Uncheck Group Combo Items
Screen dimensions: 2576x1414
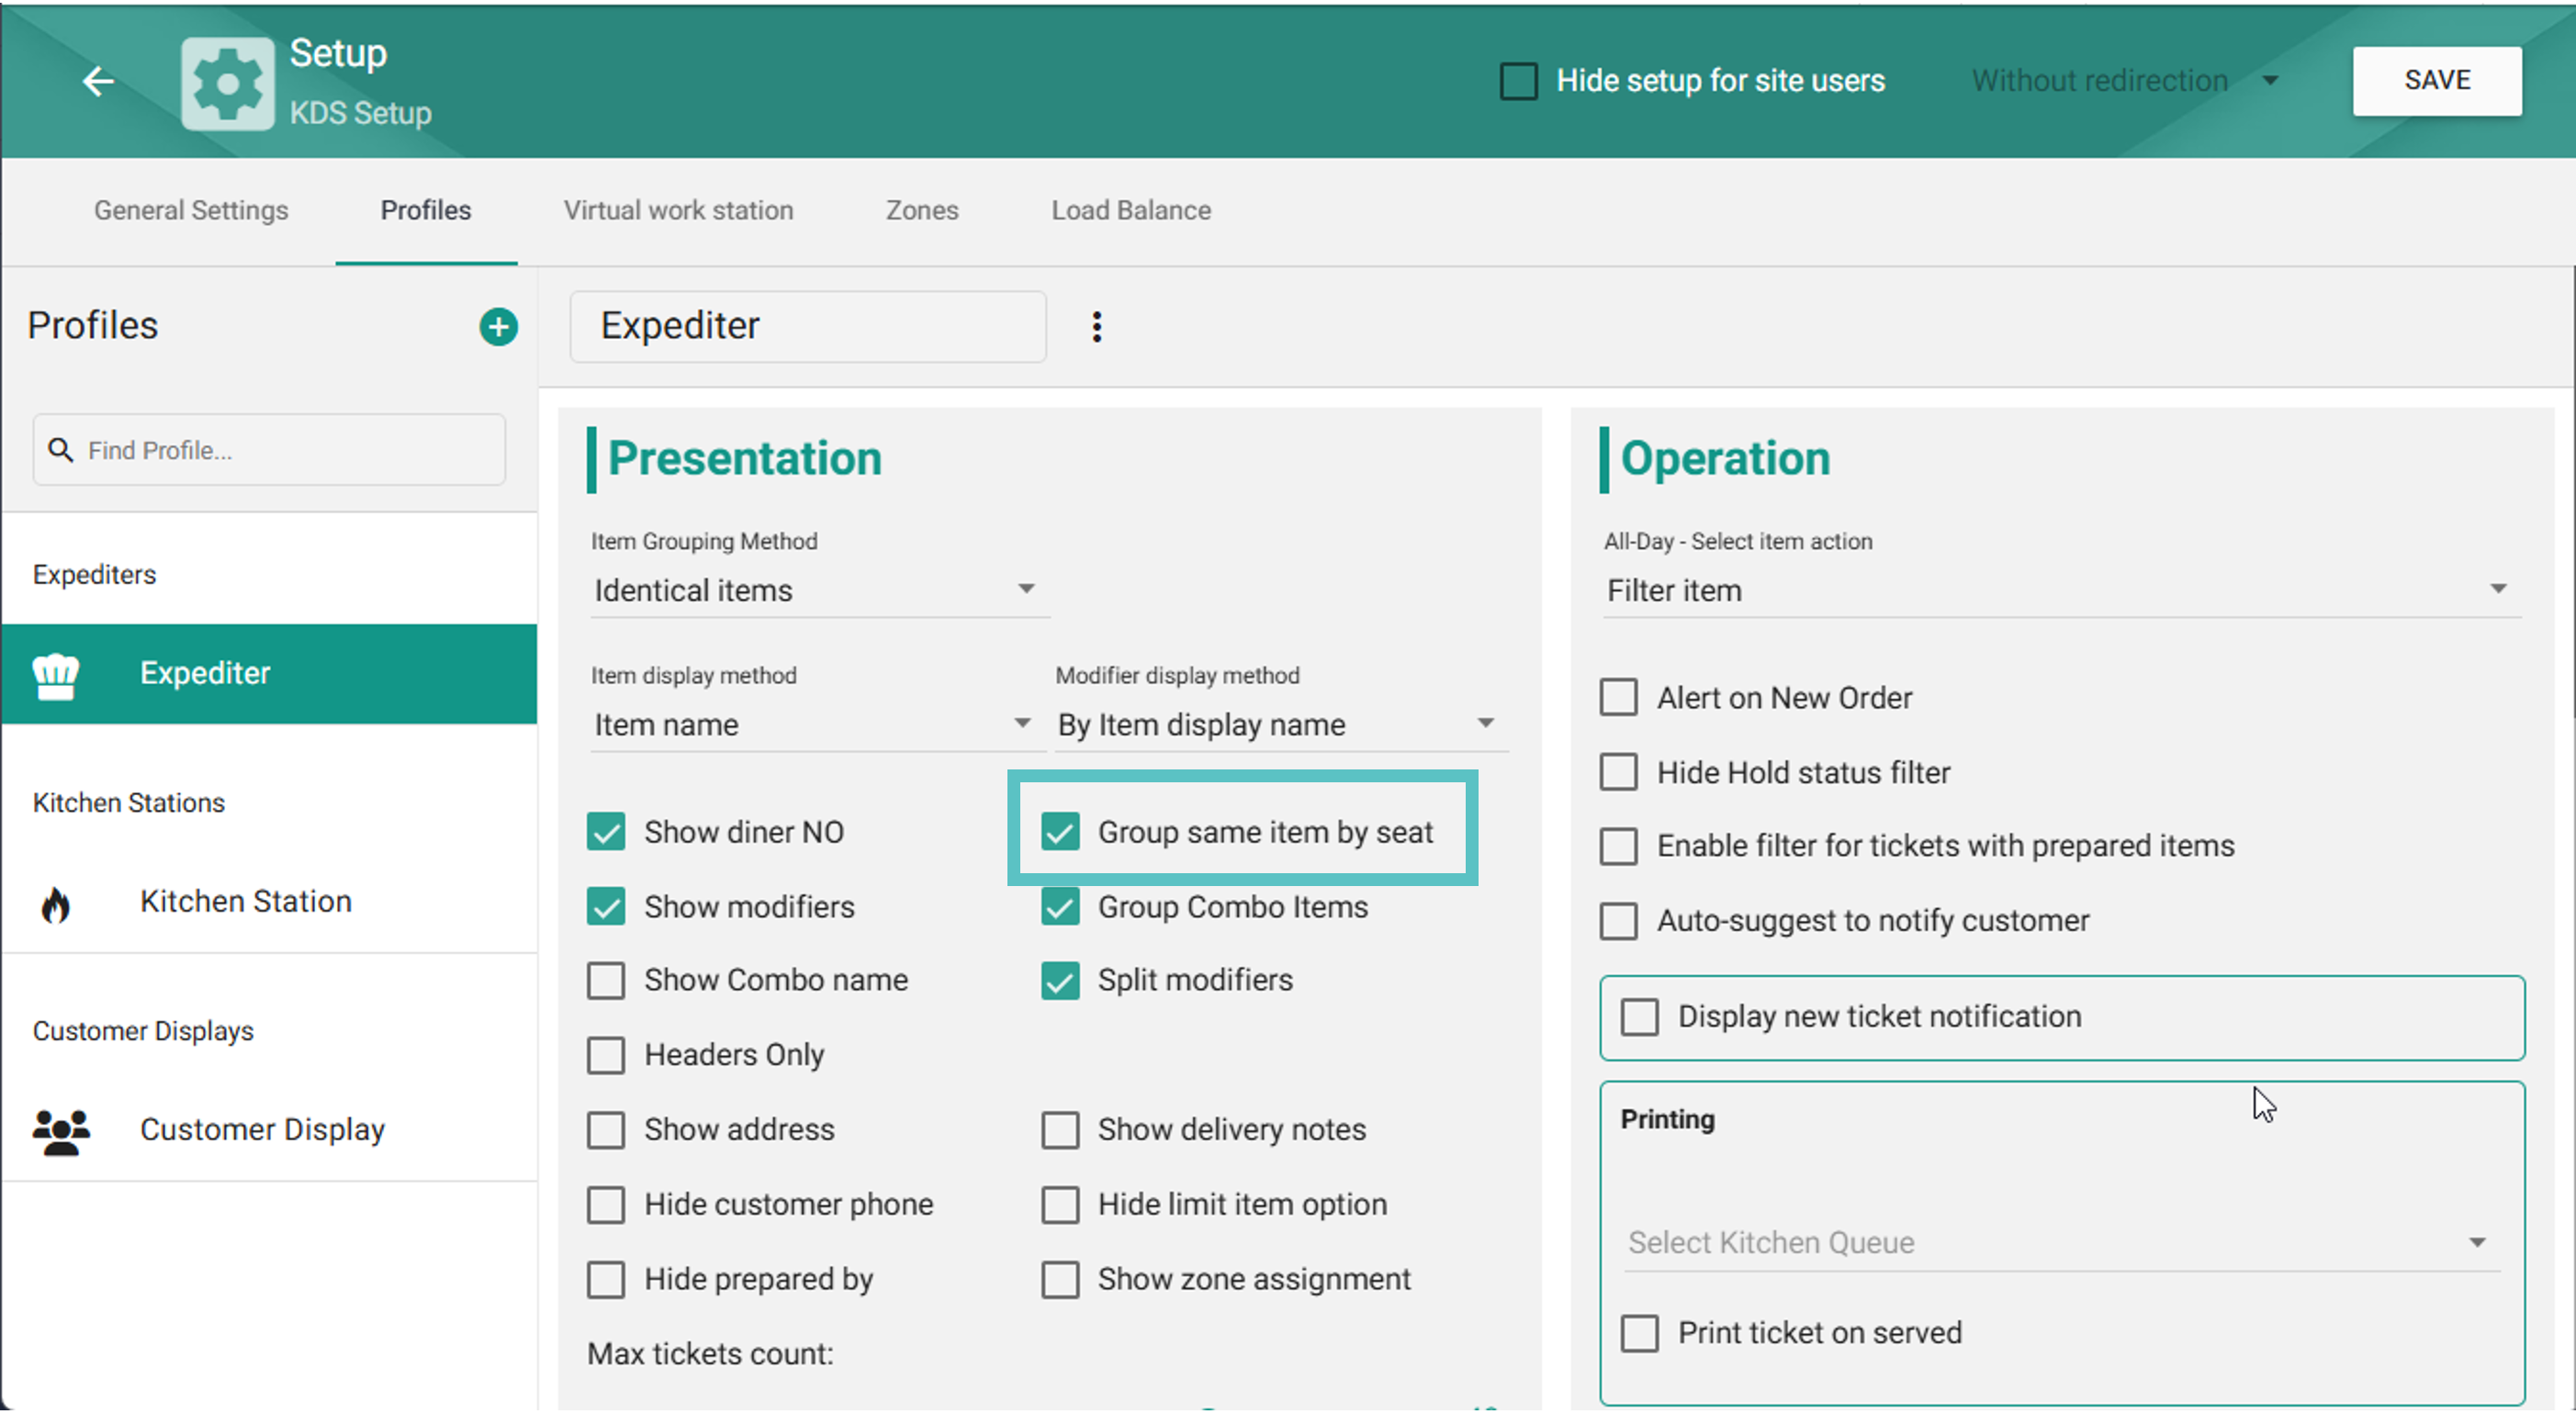1060,907
